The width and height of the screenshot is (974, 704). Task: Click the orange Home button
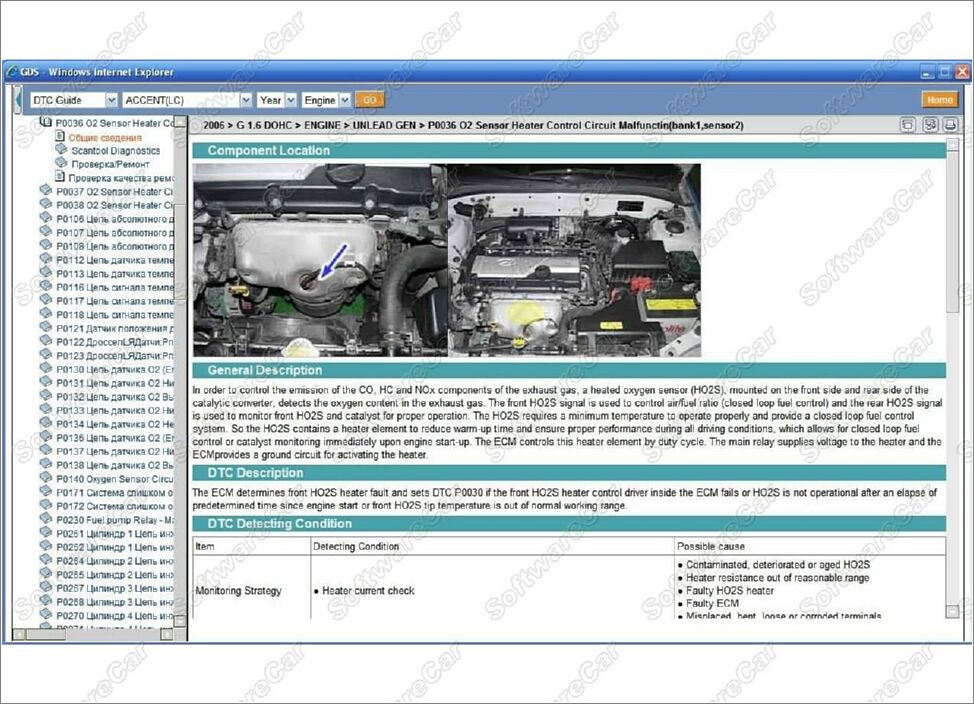(x=939, y=100)
